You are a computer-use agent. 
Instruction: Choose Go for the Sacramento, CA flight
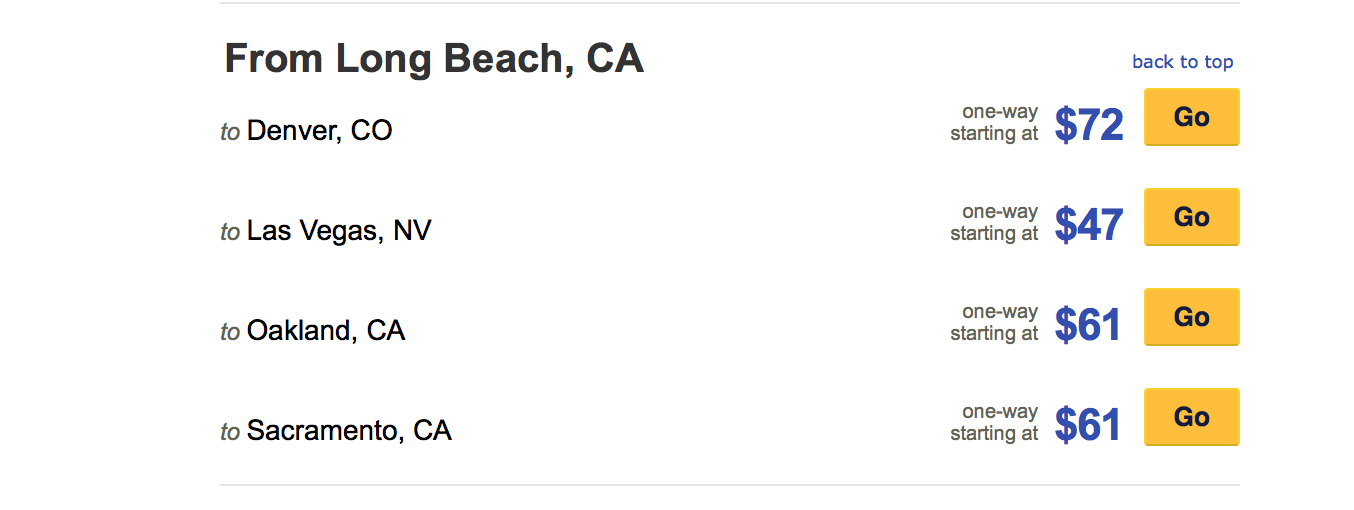[1191, 417]
